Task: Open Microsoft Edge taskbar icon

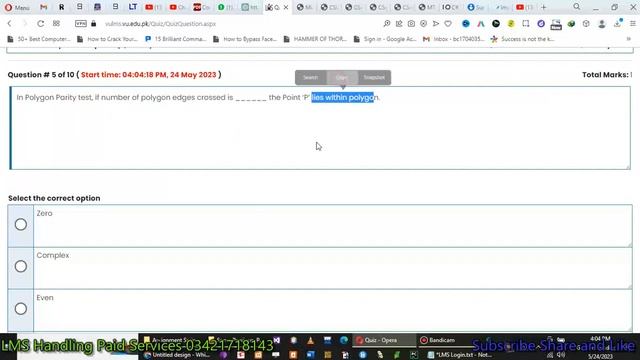Action: tap(344, 340)
